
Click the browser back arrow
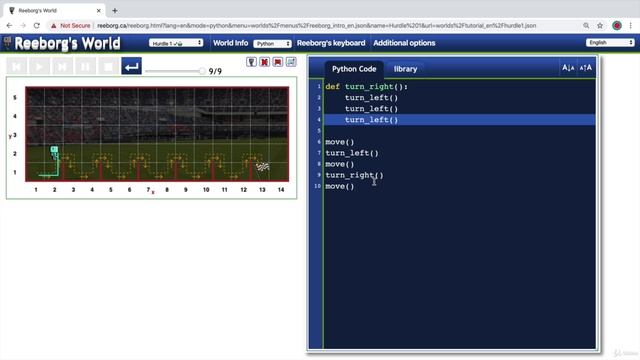pos(9,25)
